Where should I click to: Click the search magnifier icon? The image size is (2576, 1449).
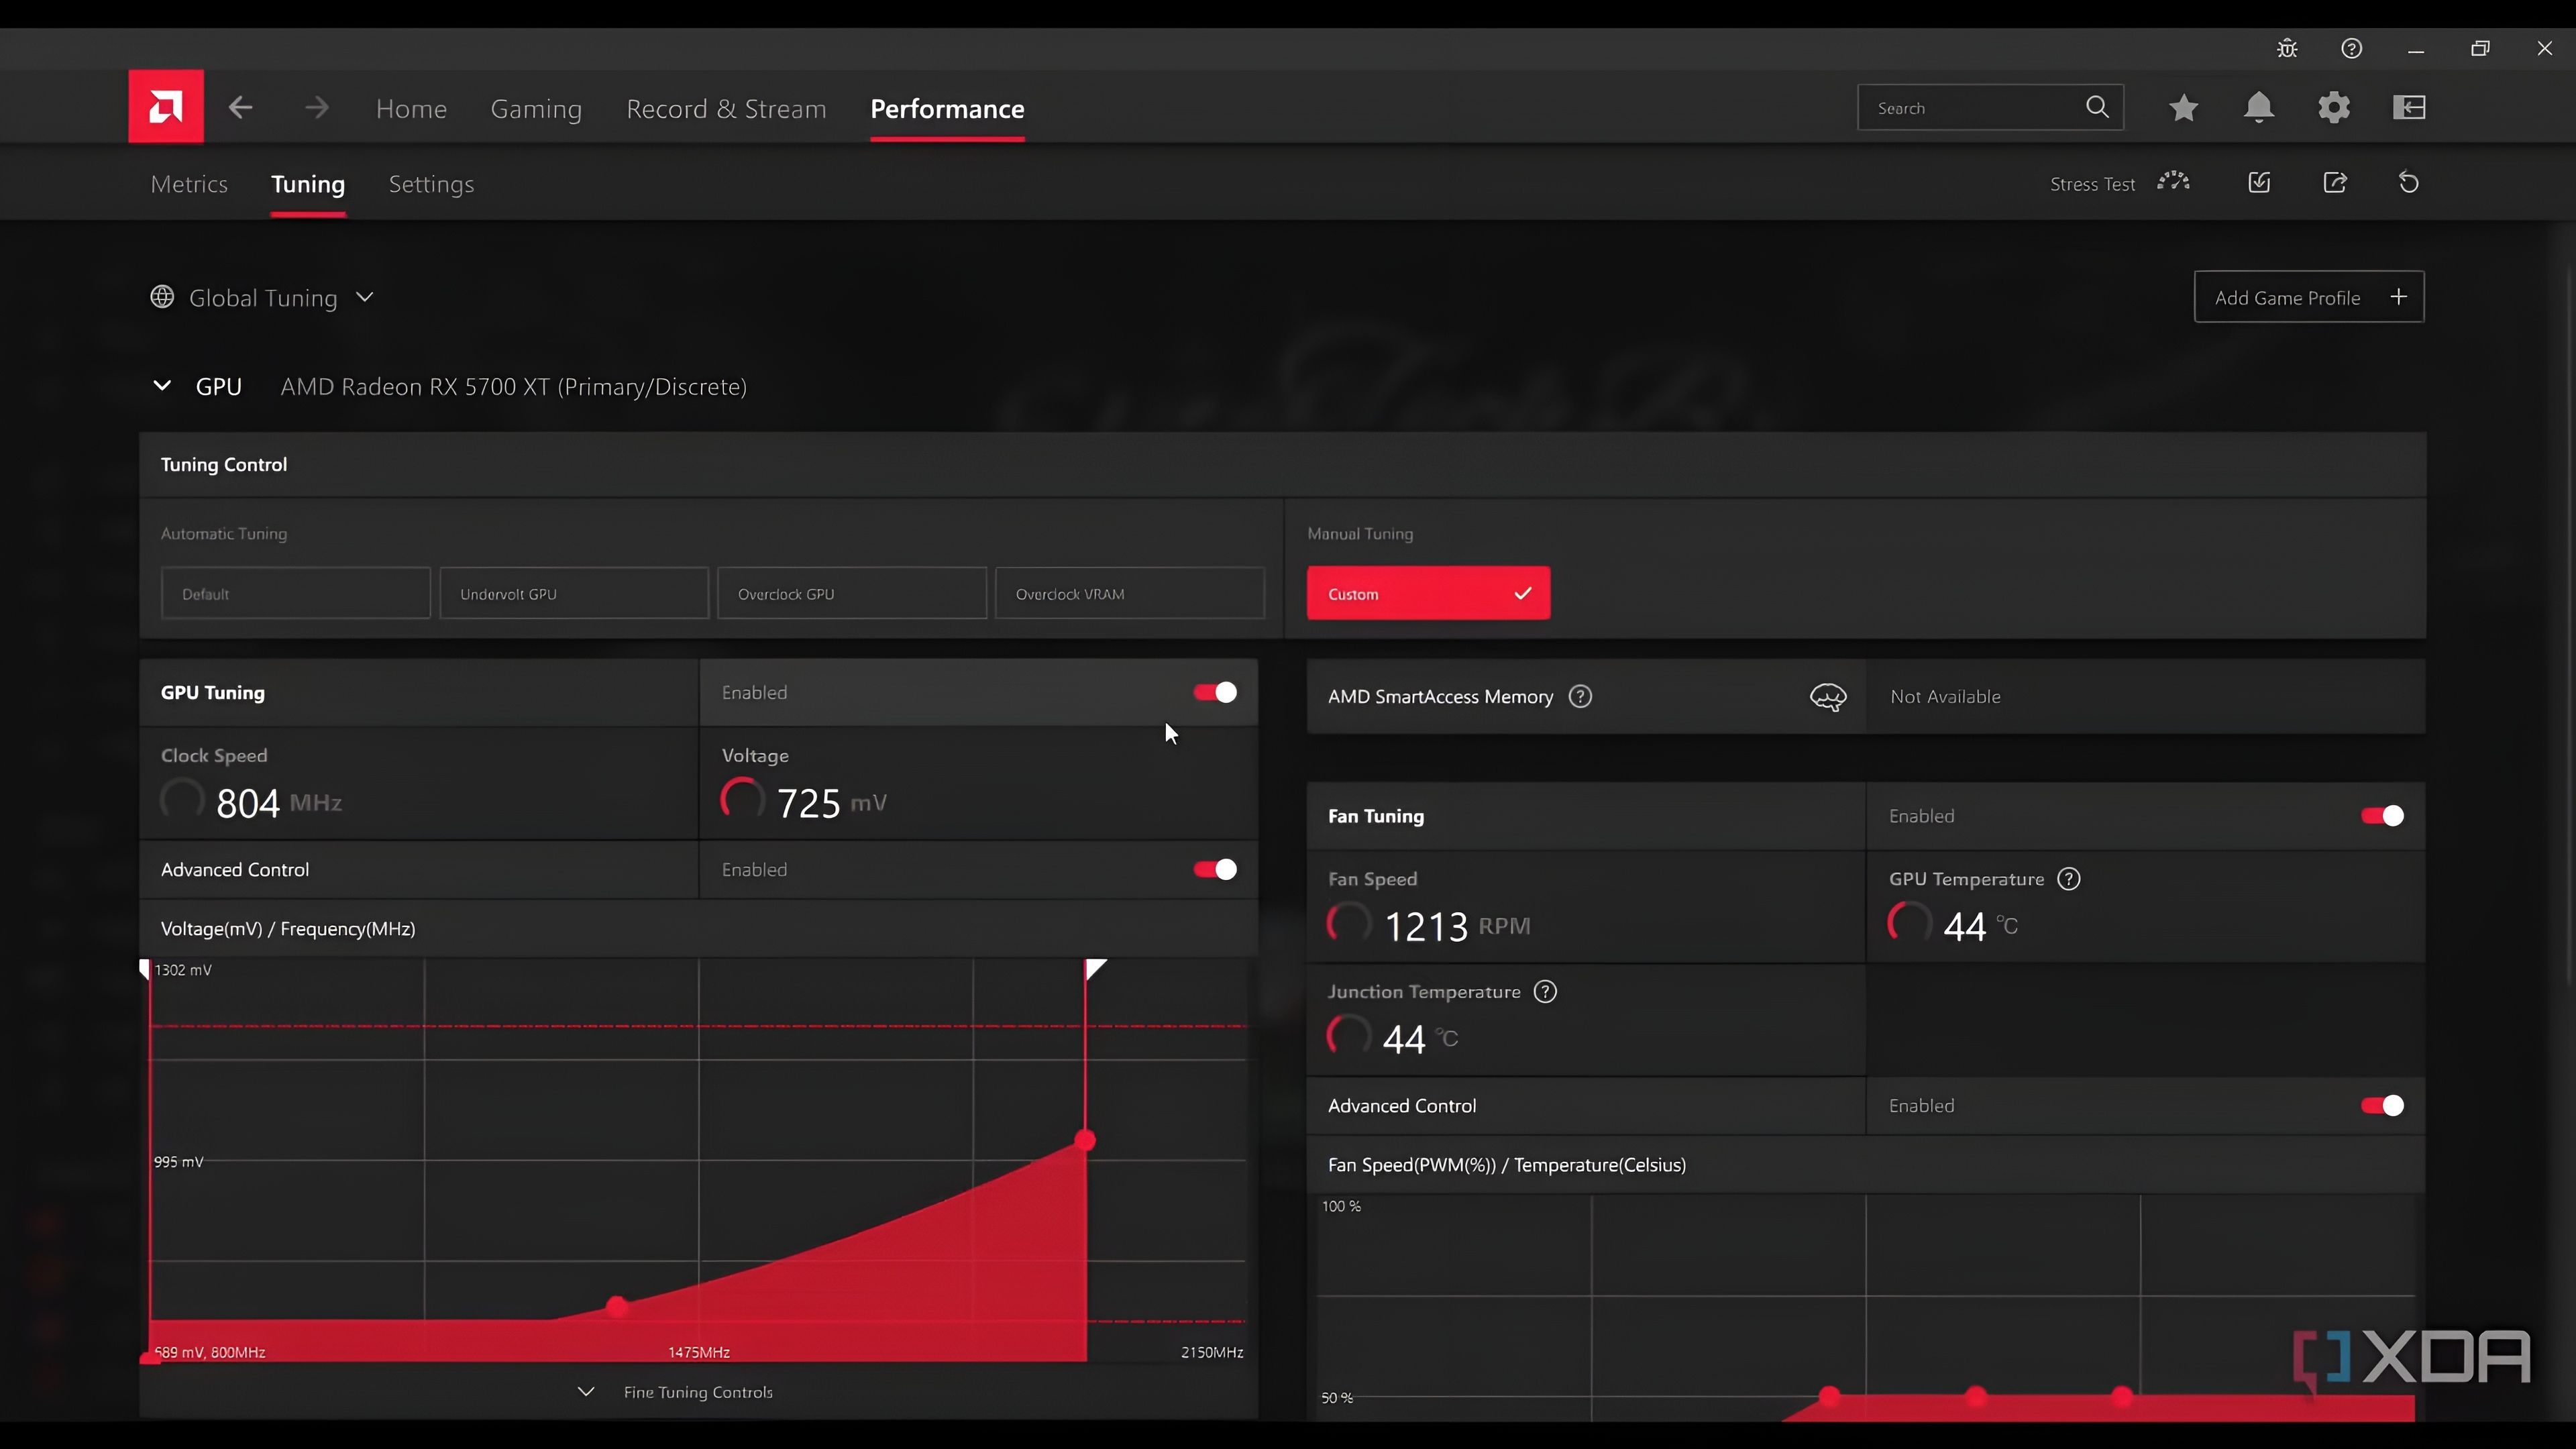pos(2097,107)
